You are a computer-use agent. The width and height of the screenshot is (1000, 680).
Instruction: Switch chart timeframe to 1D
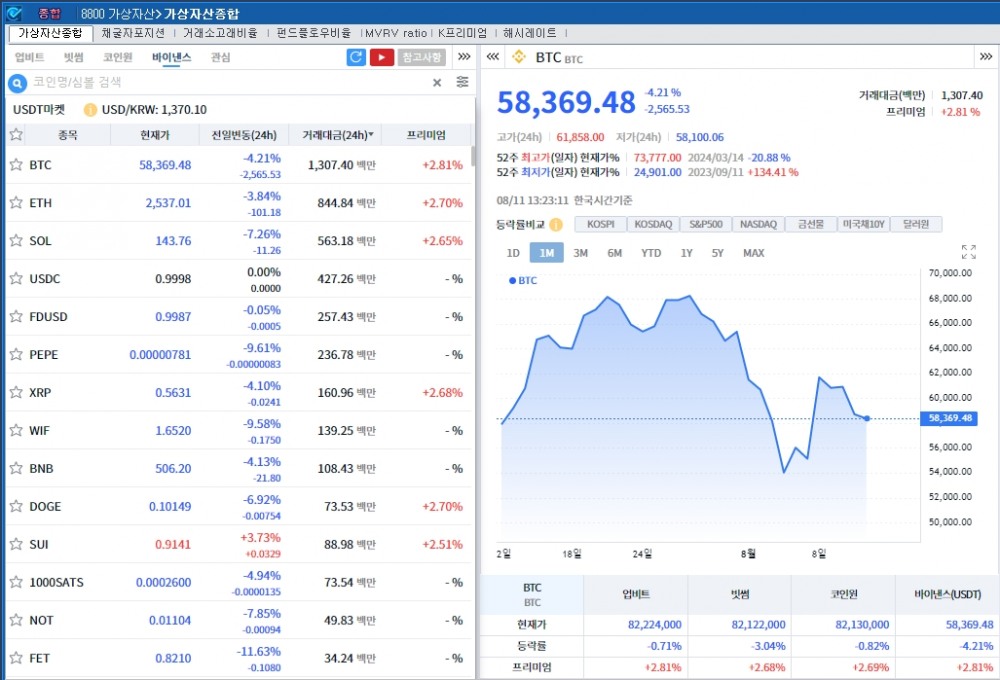[x=513, y=253]
